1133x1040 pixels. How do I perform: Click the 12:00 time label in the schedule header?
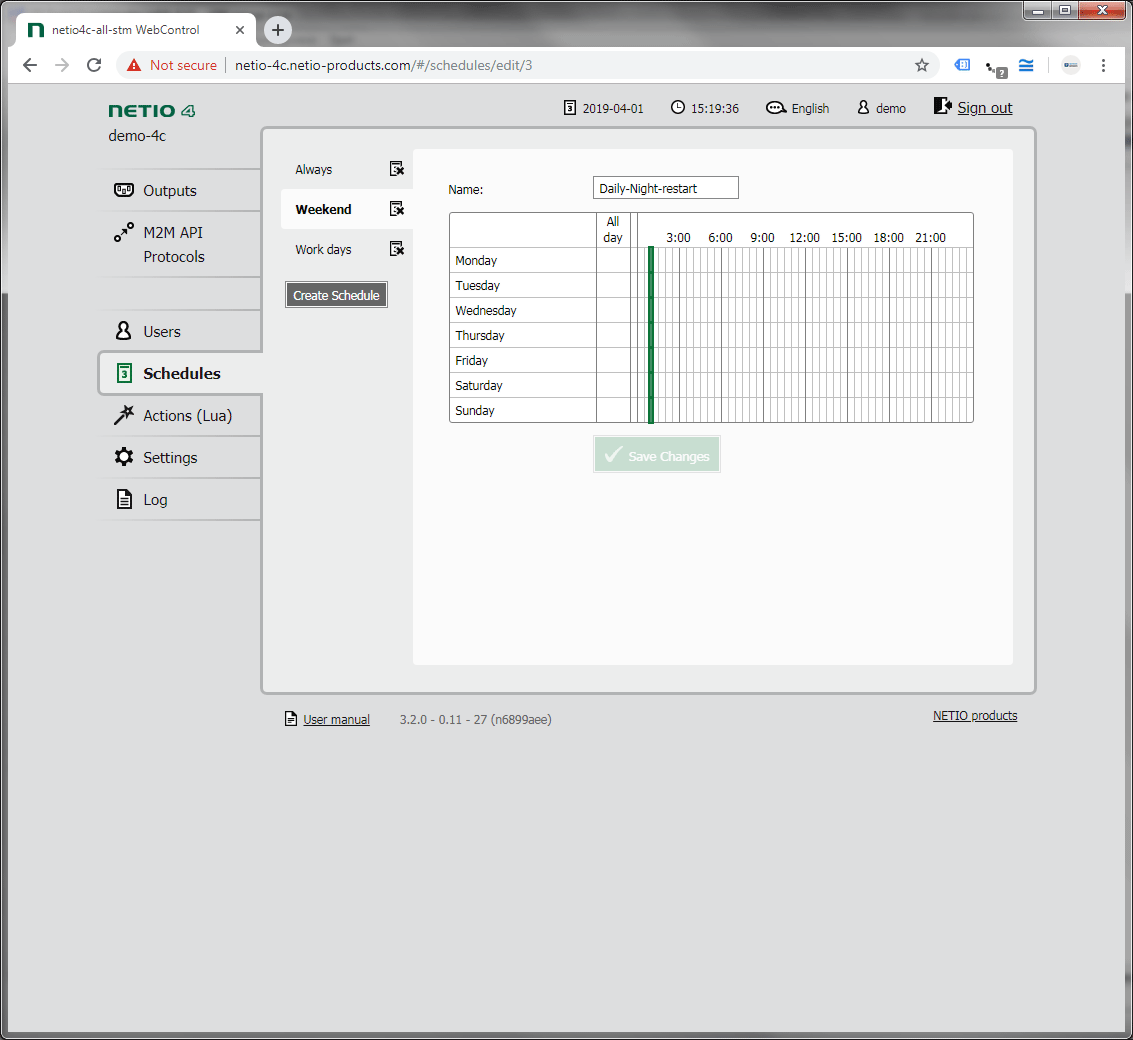click(x=804, y=238)
